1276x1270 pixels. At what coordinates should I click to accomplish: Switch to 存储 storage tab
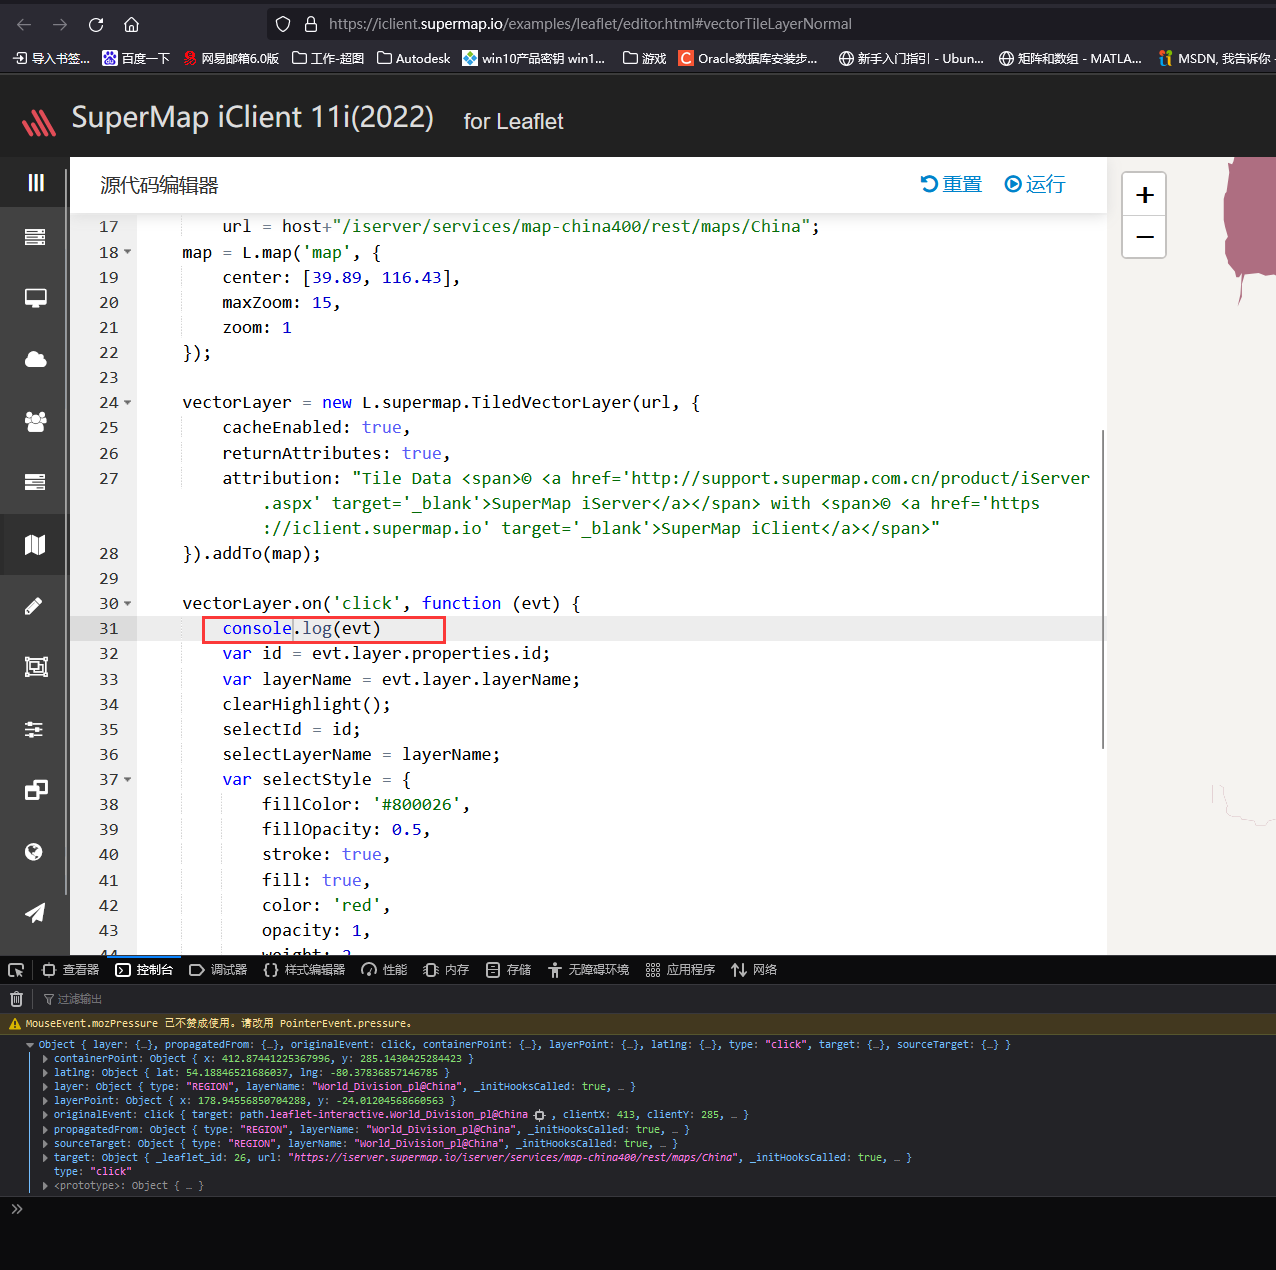tap(508, 970)
